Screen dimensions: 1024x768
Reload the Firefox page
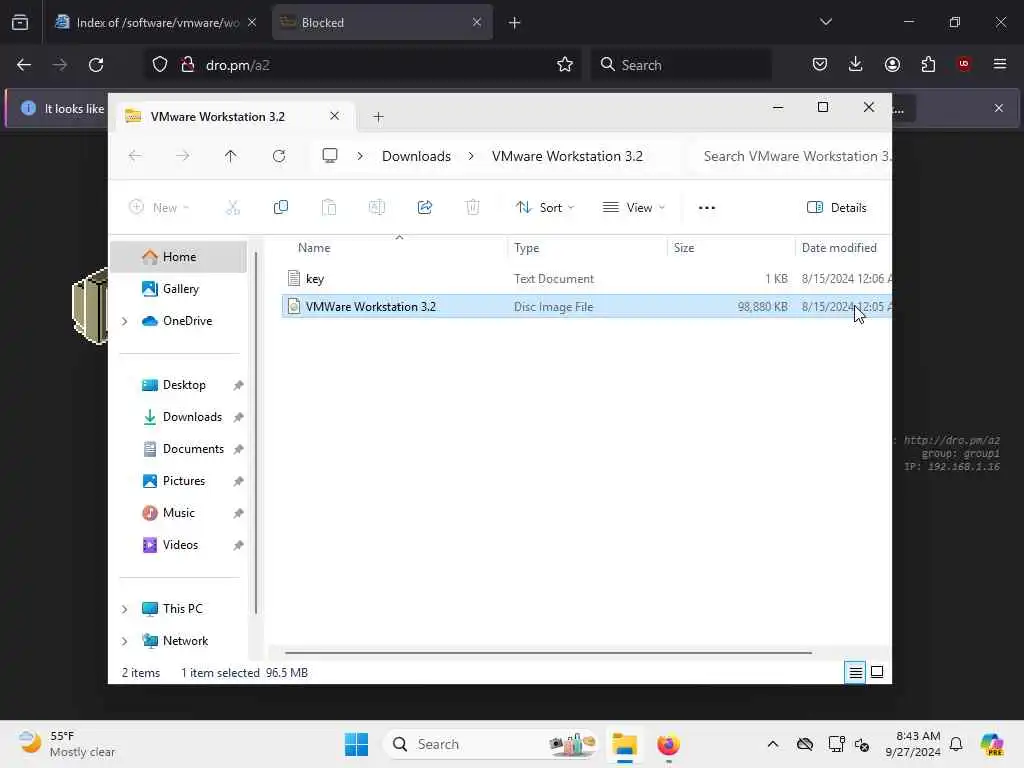point(96,65)
